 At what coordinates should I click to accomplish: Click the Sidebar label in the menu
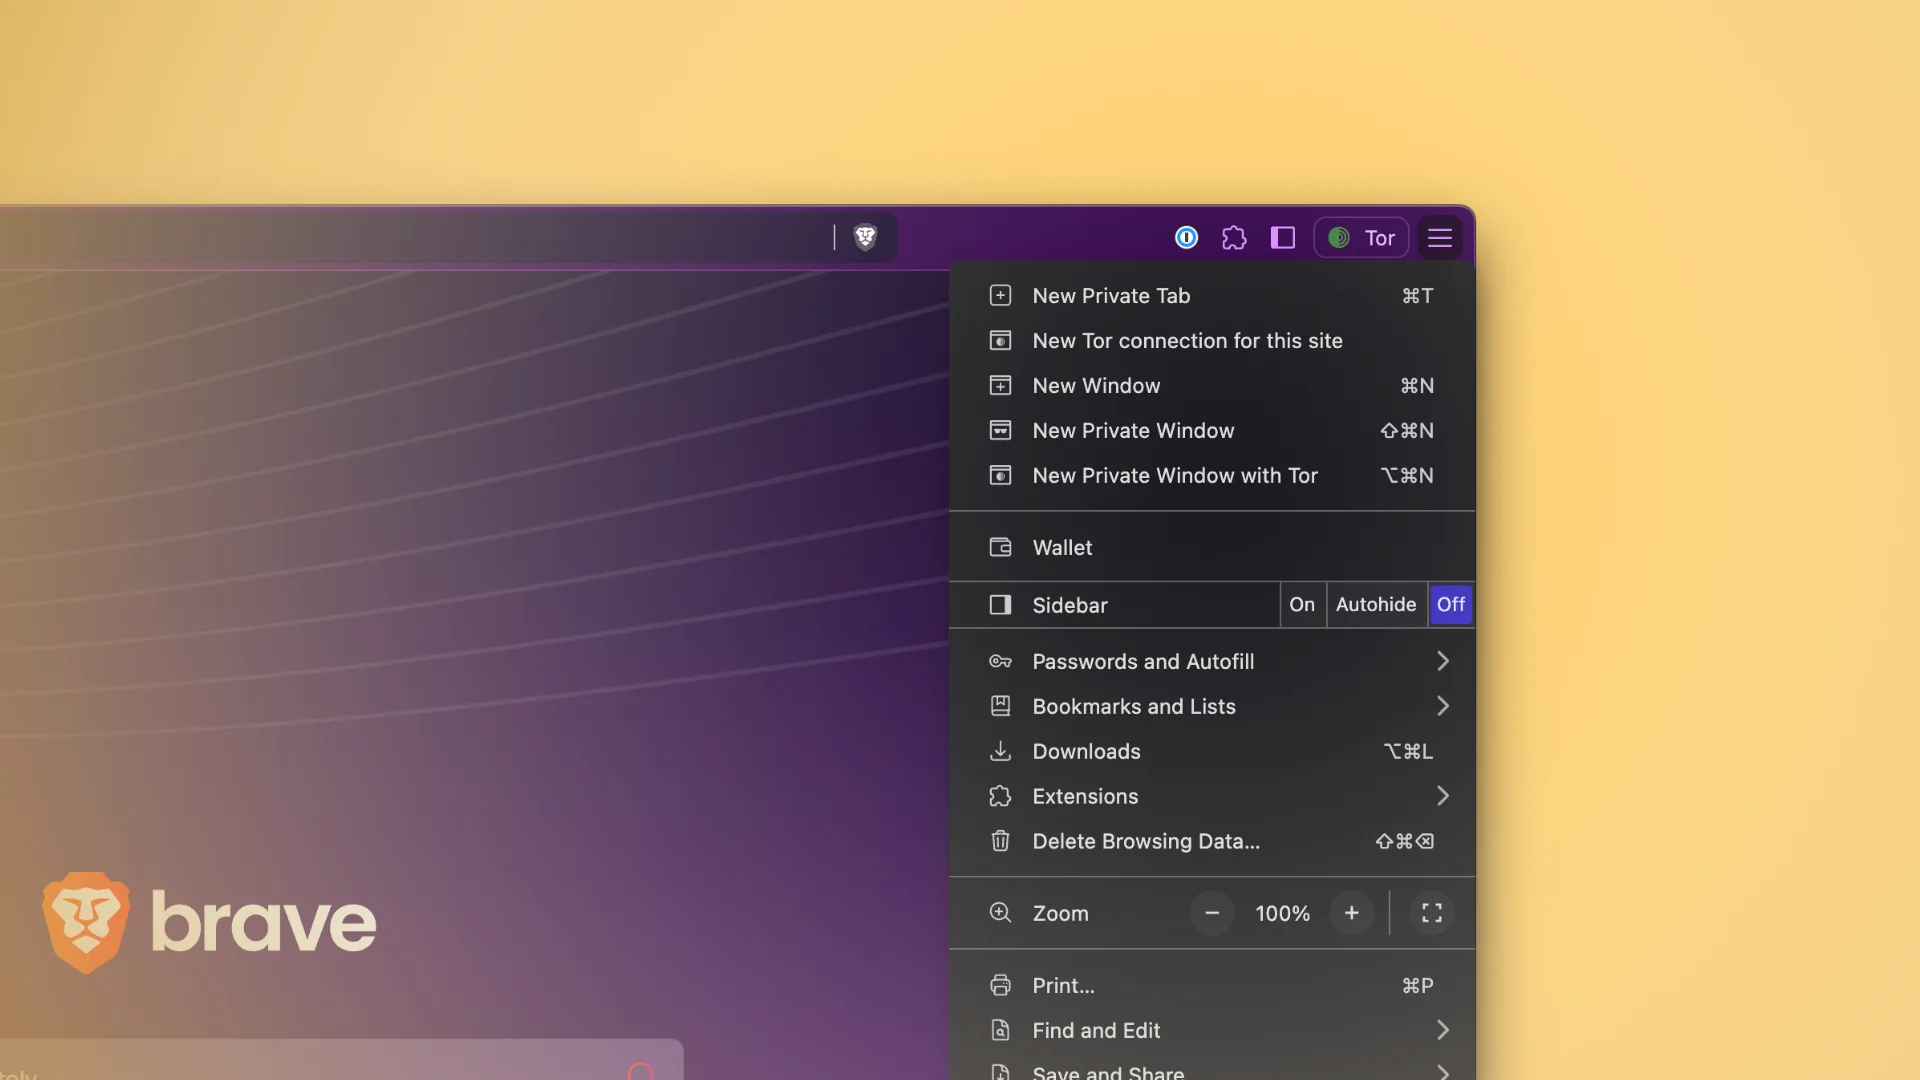(1069, 605)
